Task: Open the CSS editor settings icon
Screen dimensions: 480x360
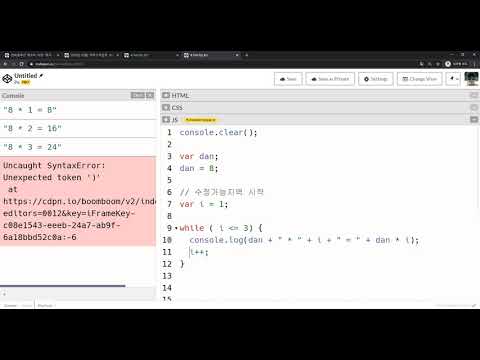Action: click(x=166, y=107)
